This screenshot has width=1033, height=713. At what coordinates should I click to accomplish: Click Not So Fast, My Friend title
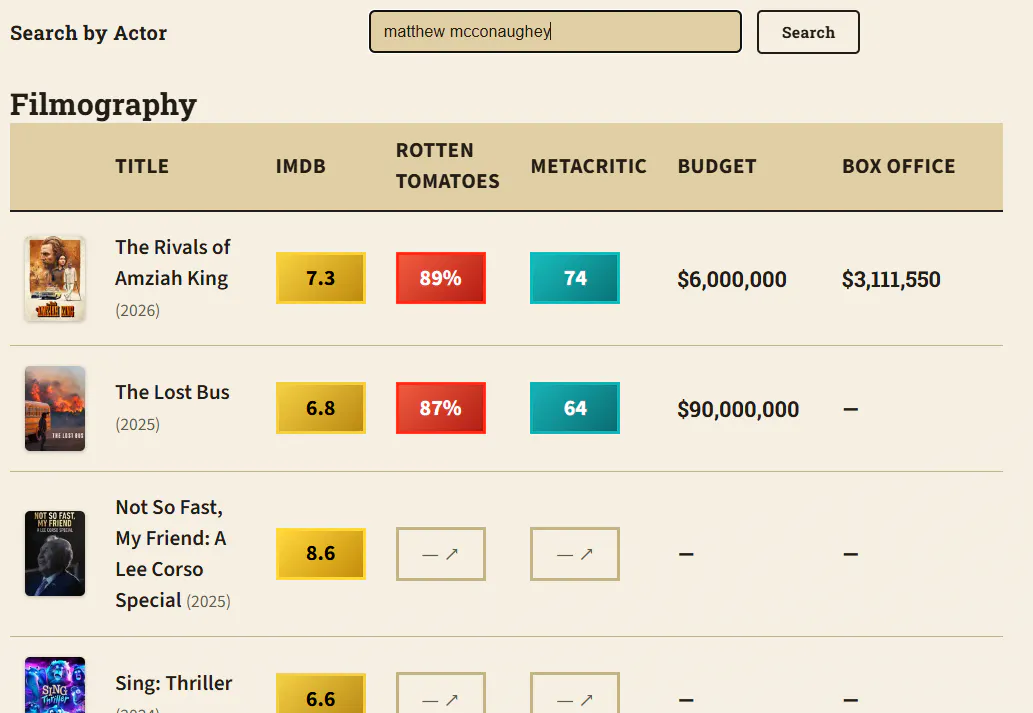click(x=171, y=554)
